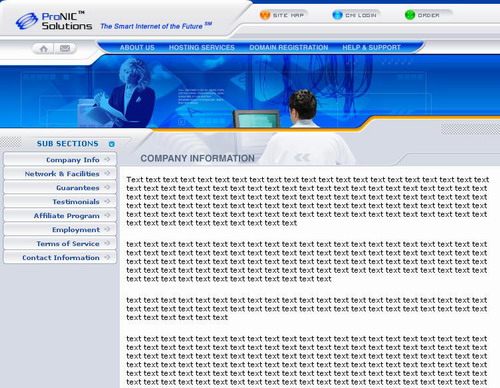The image size is (500, 388).
Task: Click the Company Information heading
Action: pos(197,158)
